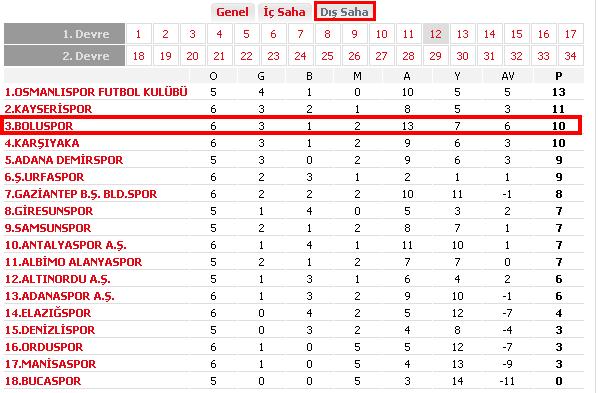Open Albimo Alanyaspor team page

click(x=73, y=262)
